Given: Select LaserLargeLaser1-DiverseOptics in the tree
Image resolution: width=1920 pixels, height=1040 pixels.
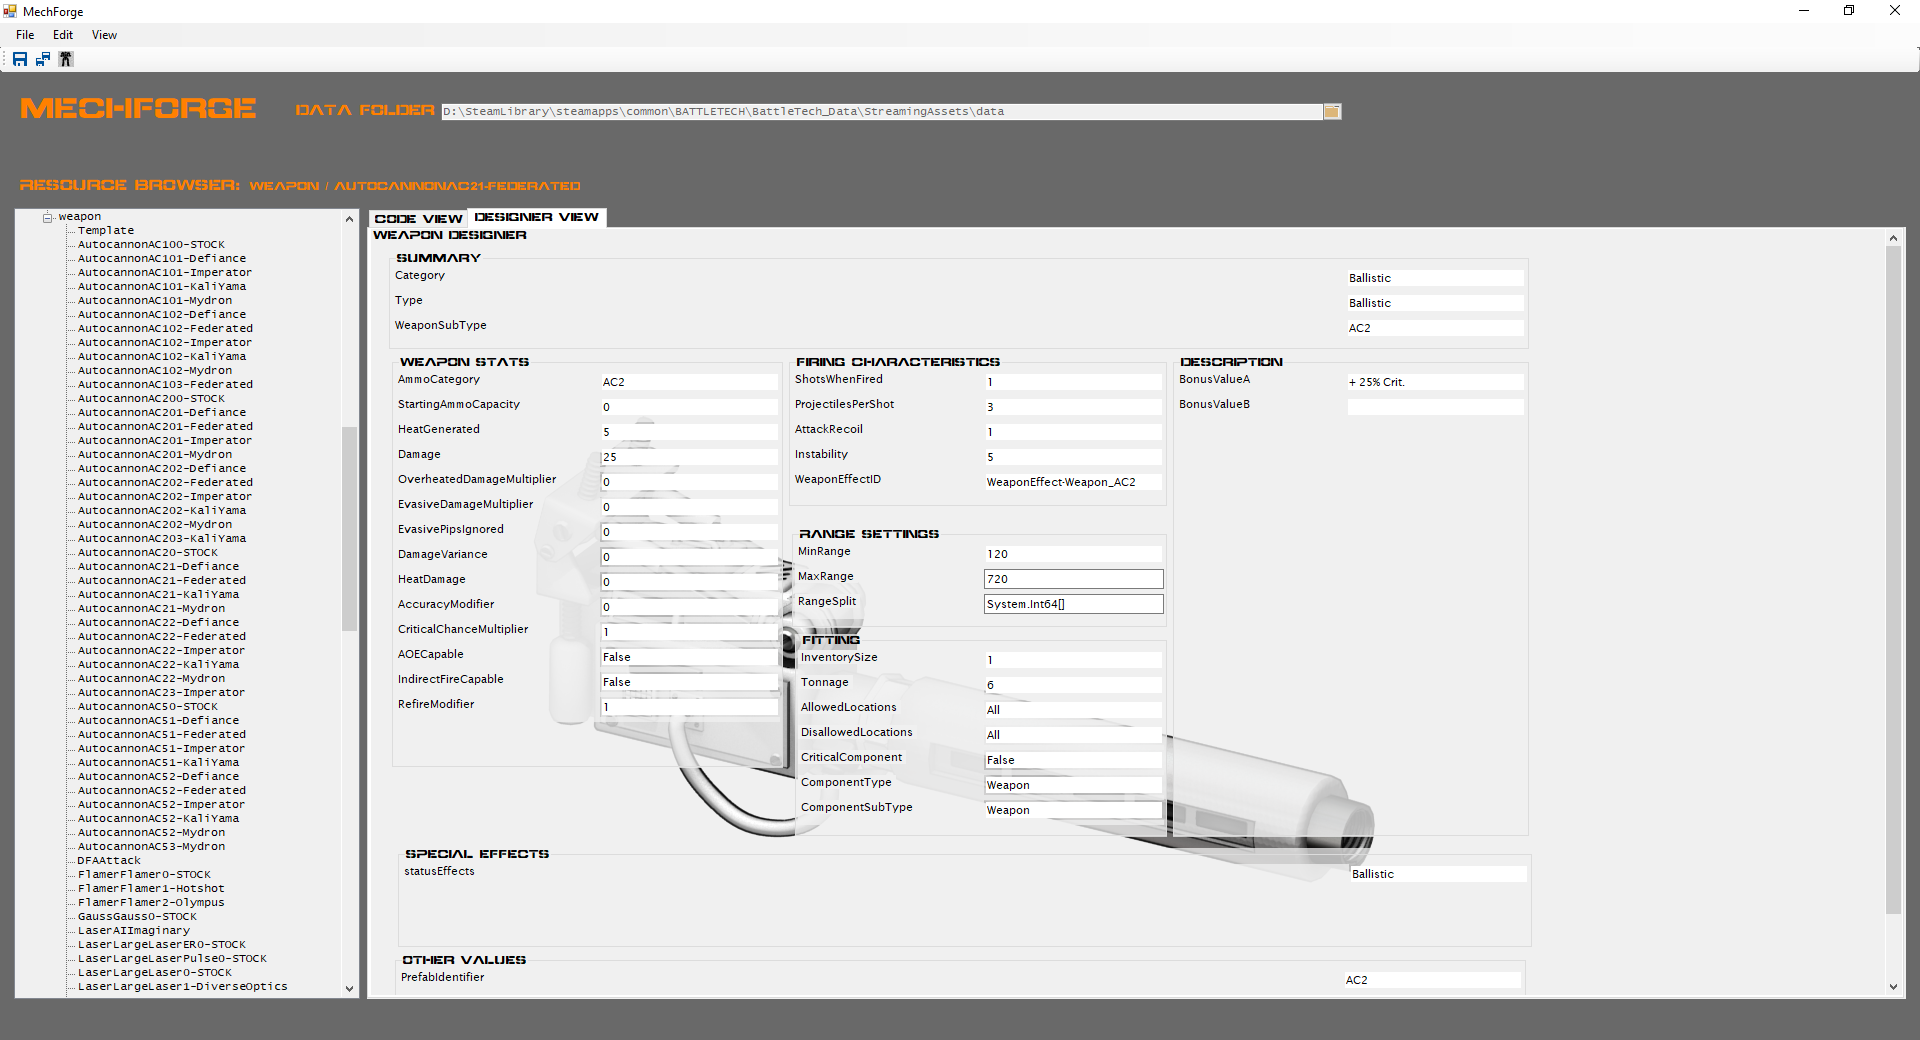Looking at the screenshot, I should click(183, 987).
